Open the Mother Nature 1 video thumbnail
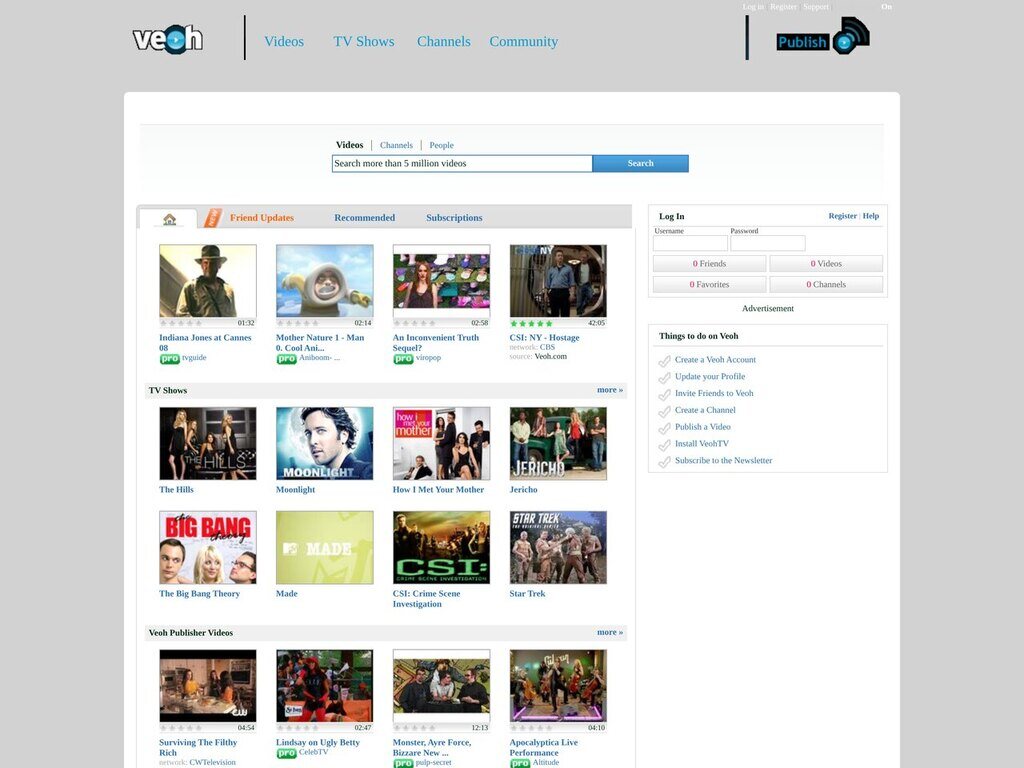This screenshot has width=1024, height=768. pos(325,281)
